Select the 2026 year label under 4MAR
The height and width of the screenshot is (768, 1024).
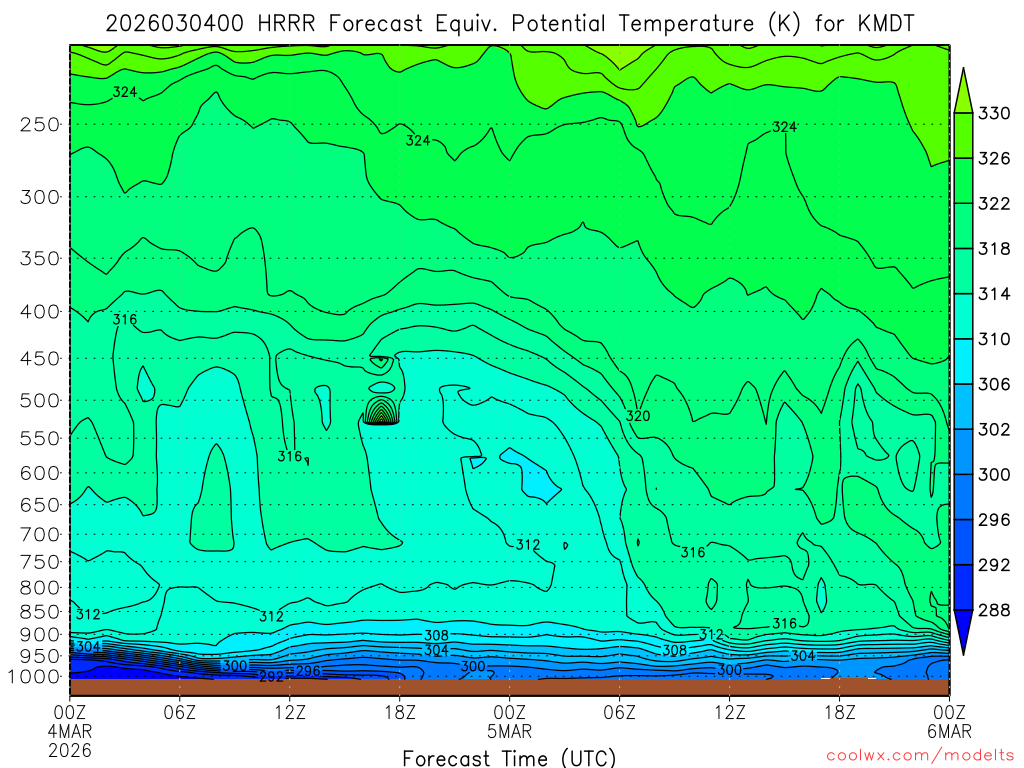71,750
